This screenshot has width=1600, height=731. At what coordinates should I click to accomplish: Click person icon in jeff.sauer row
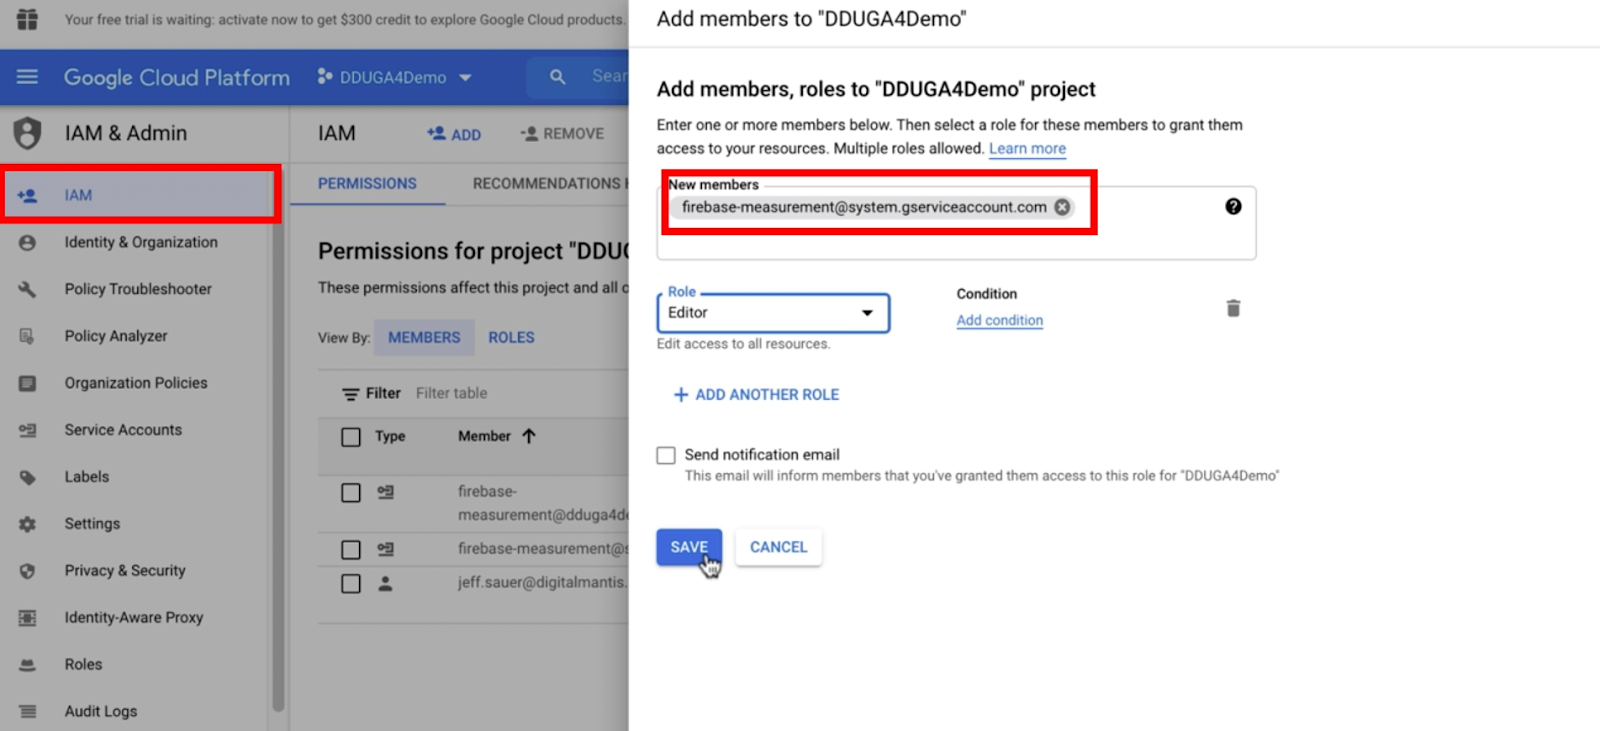click(x=385, y=584)
